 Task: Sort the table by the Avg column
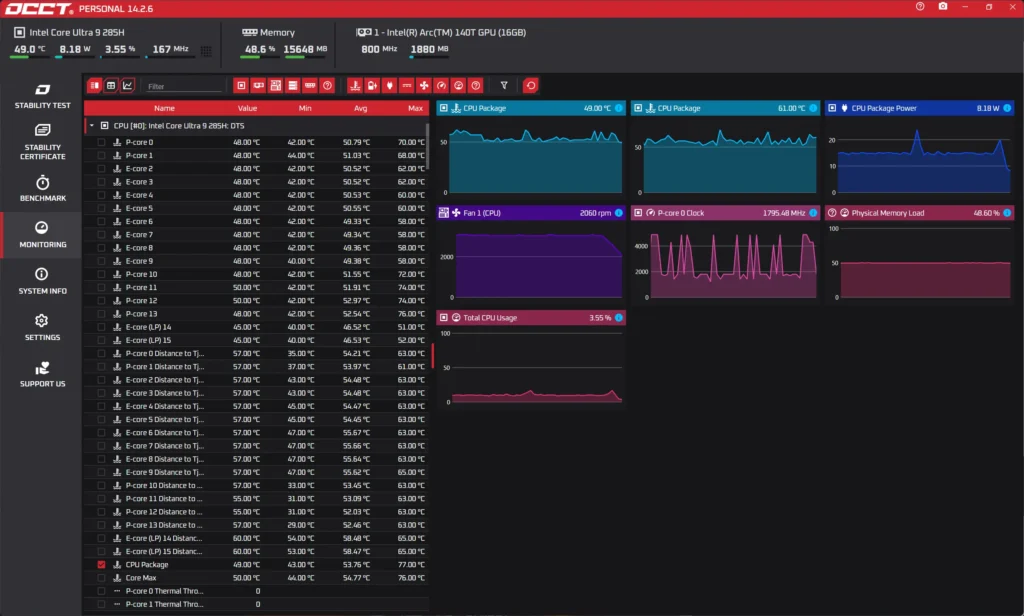coord(360,108)
